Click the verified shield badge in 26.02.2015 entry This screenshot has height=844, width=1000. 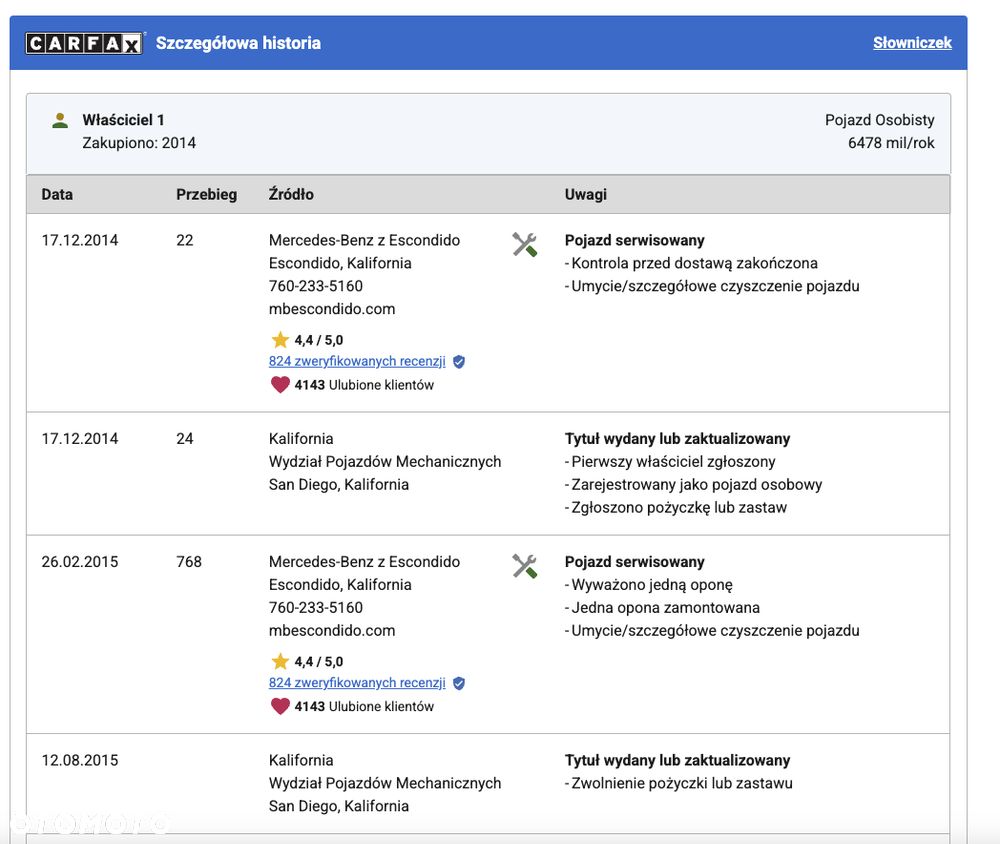coord(459,683)
